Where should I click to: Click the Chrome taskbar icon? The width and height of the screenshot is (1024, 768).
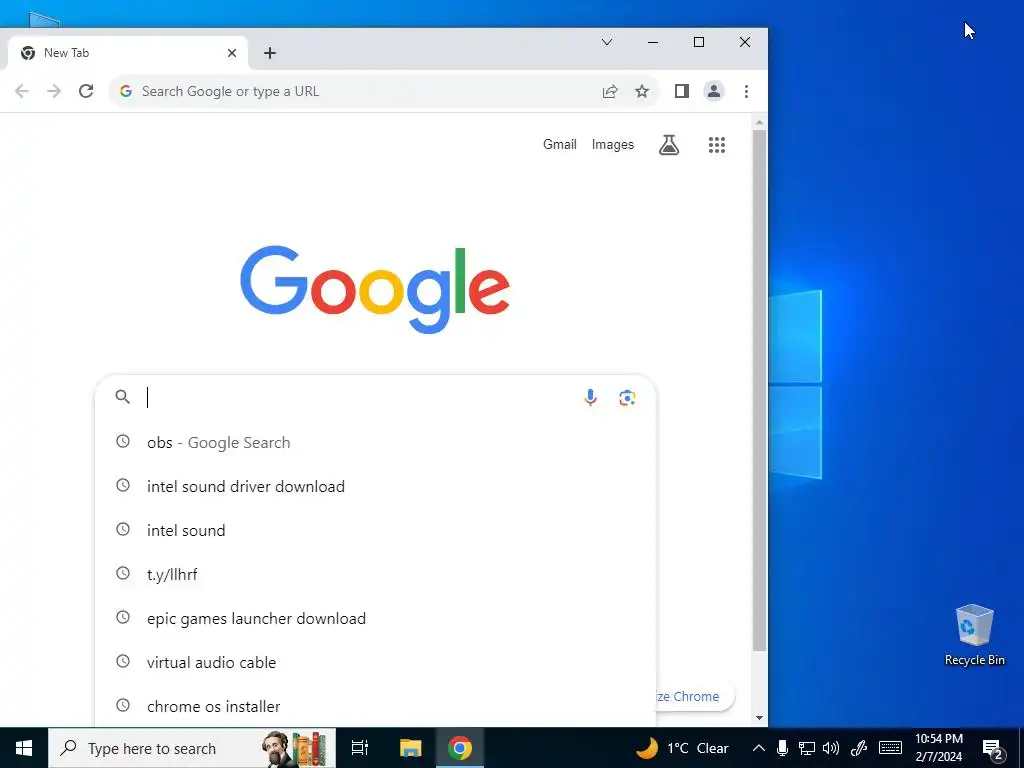click(460, 748)
